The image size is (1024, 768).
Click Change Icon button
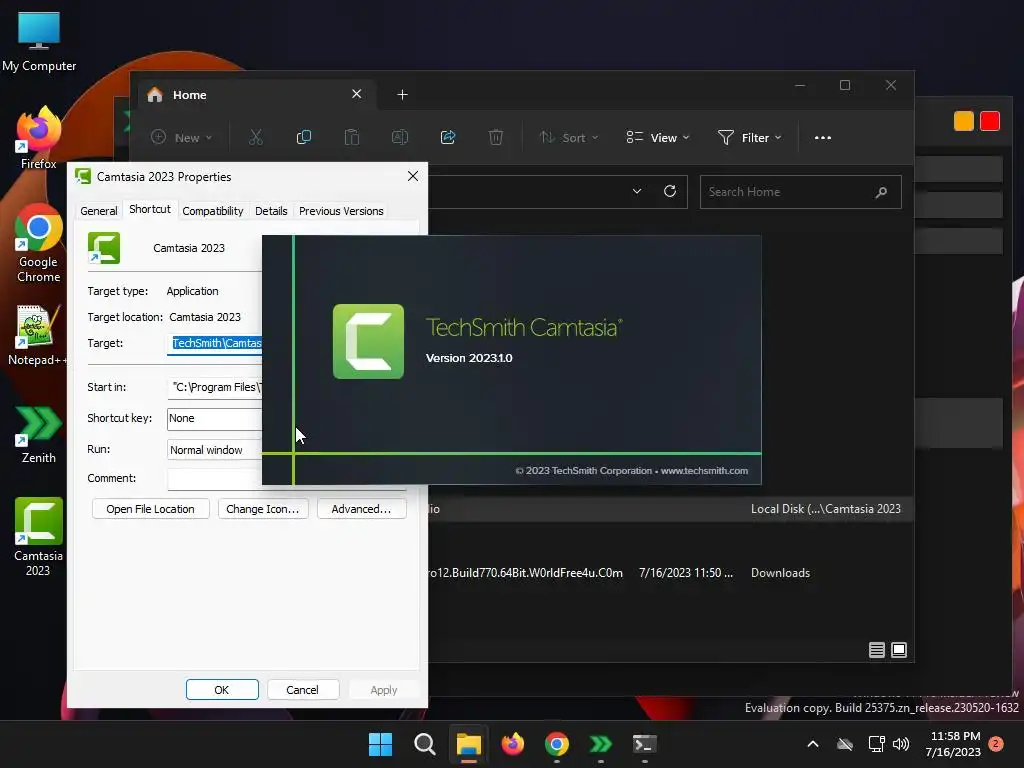point(263,509)
